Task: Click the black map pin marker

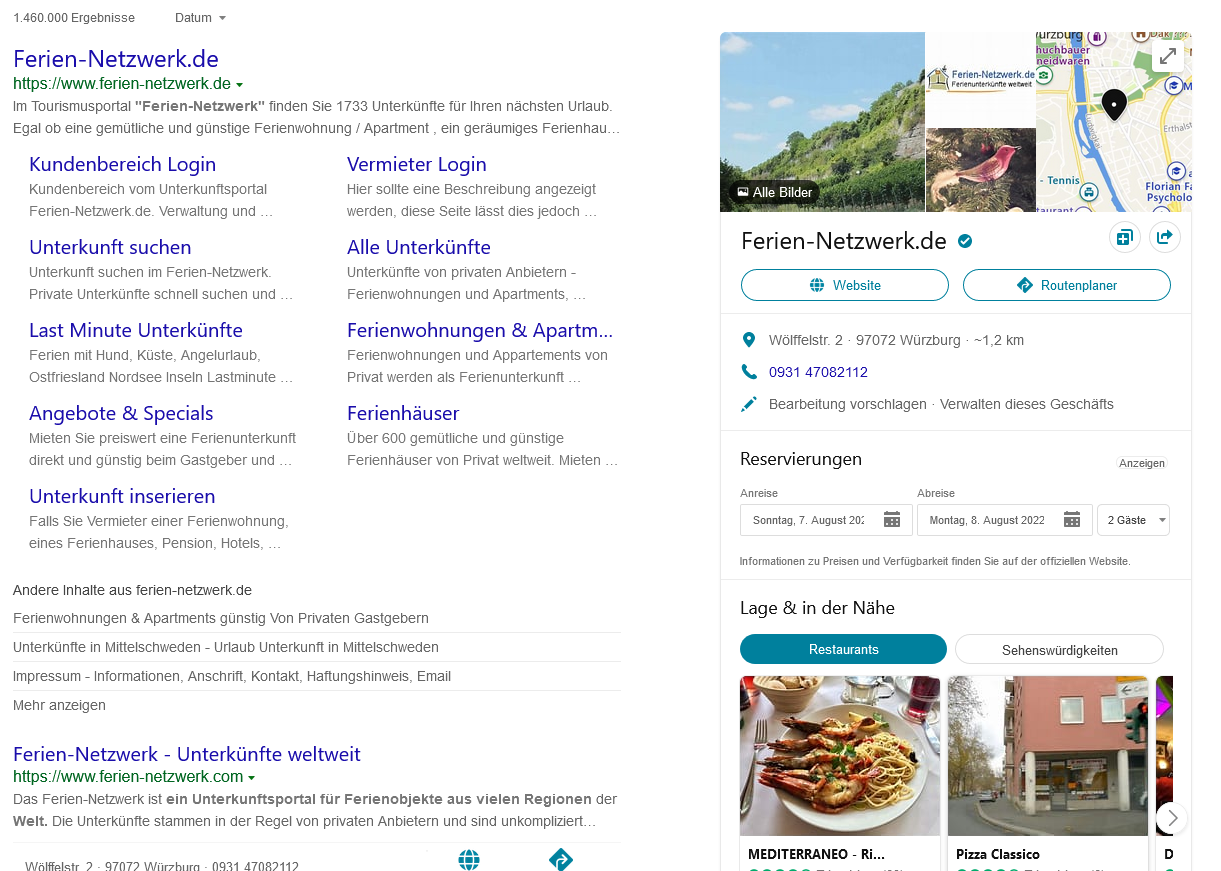Action: coord(1114,104)
